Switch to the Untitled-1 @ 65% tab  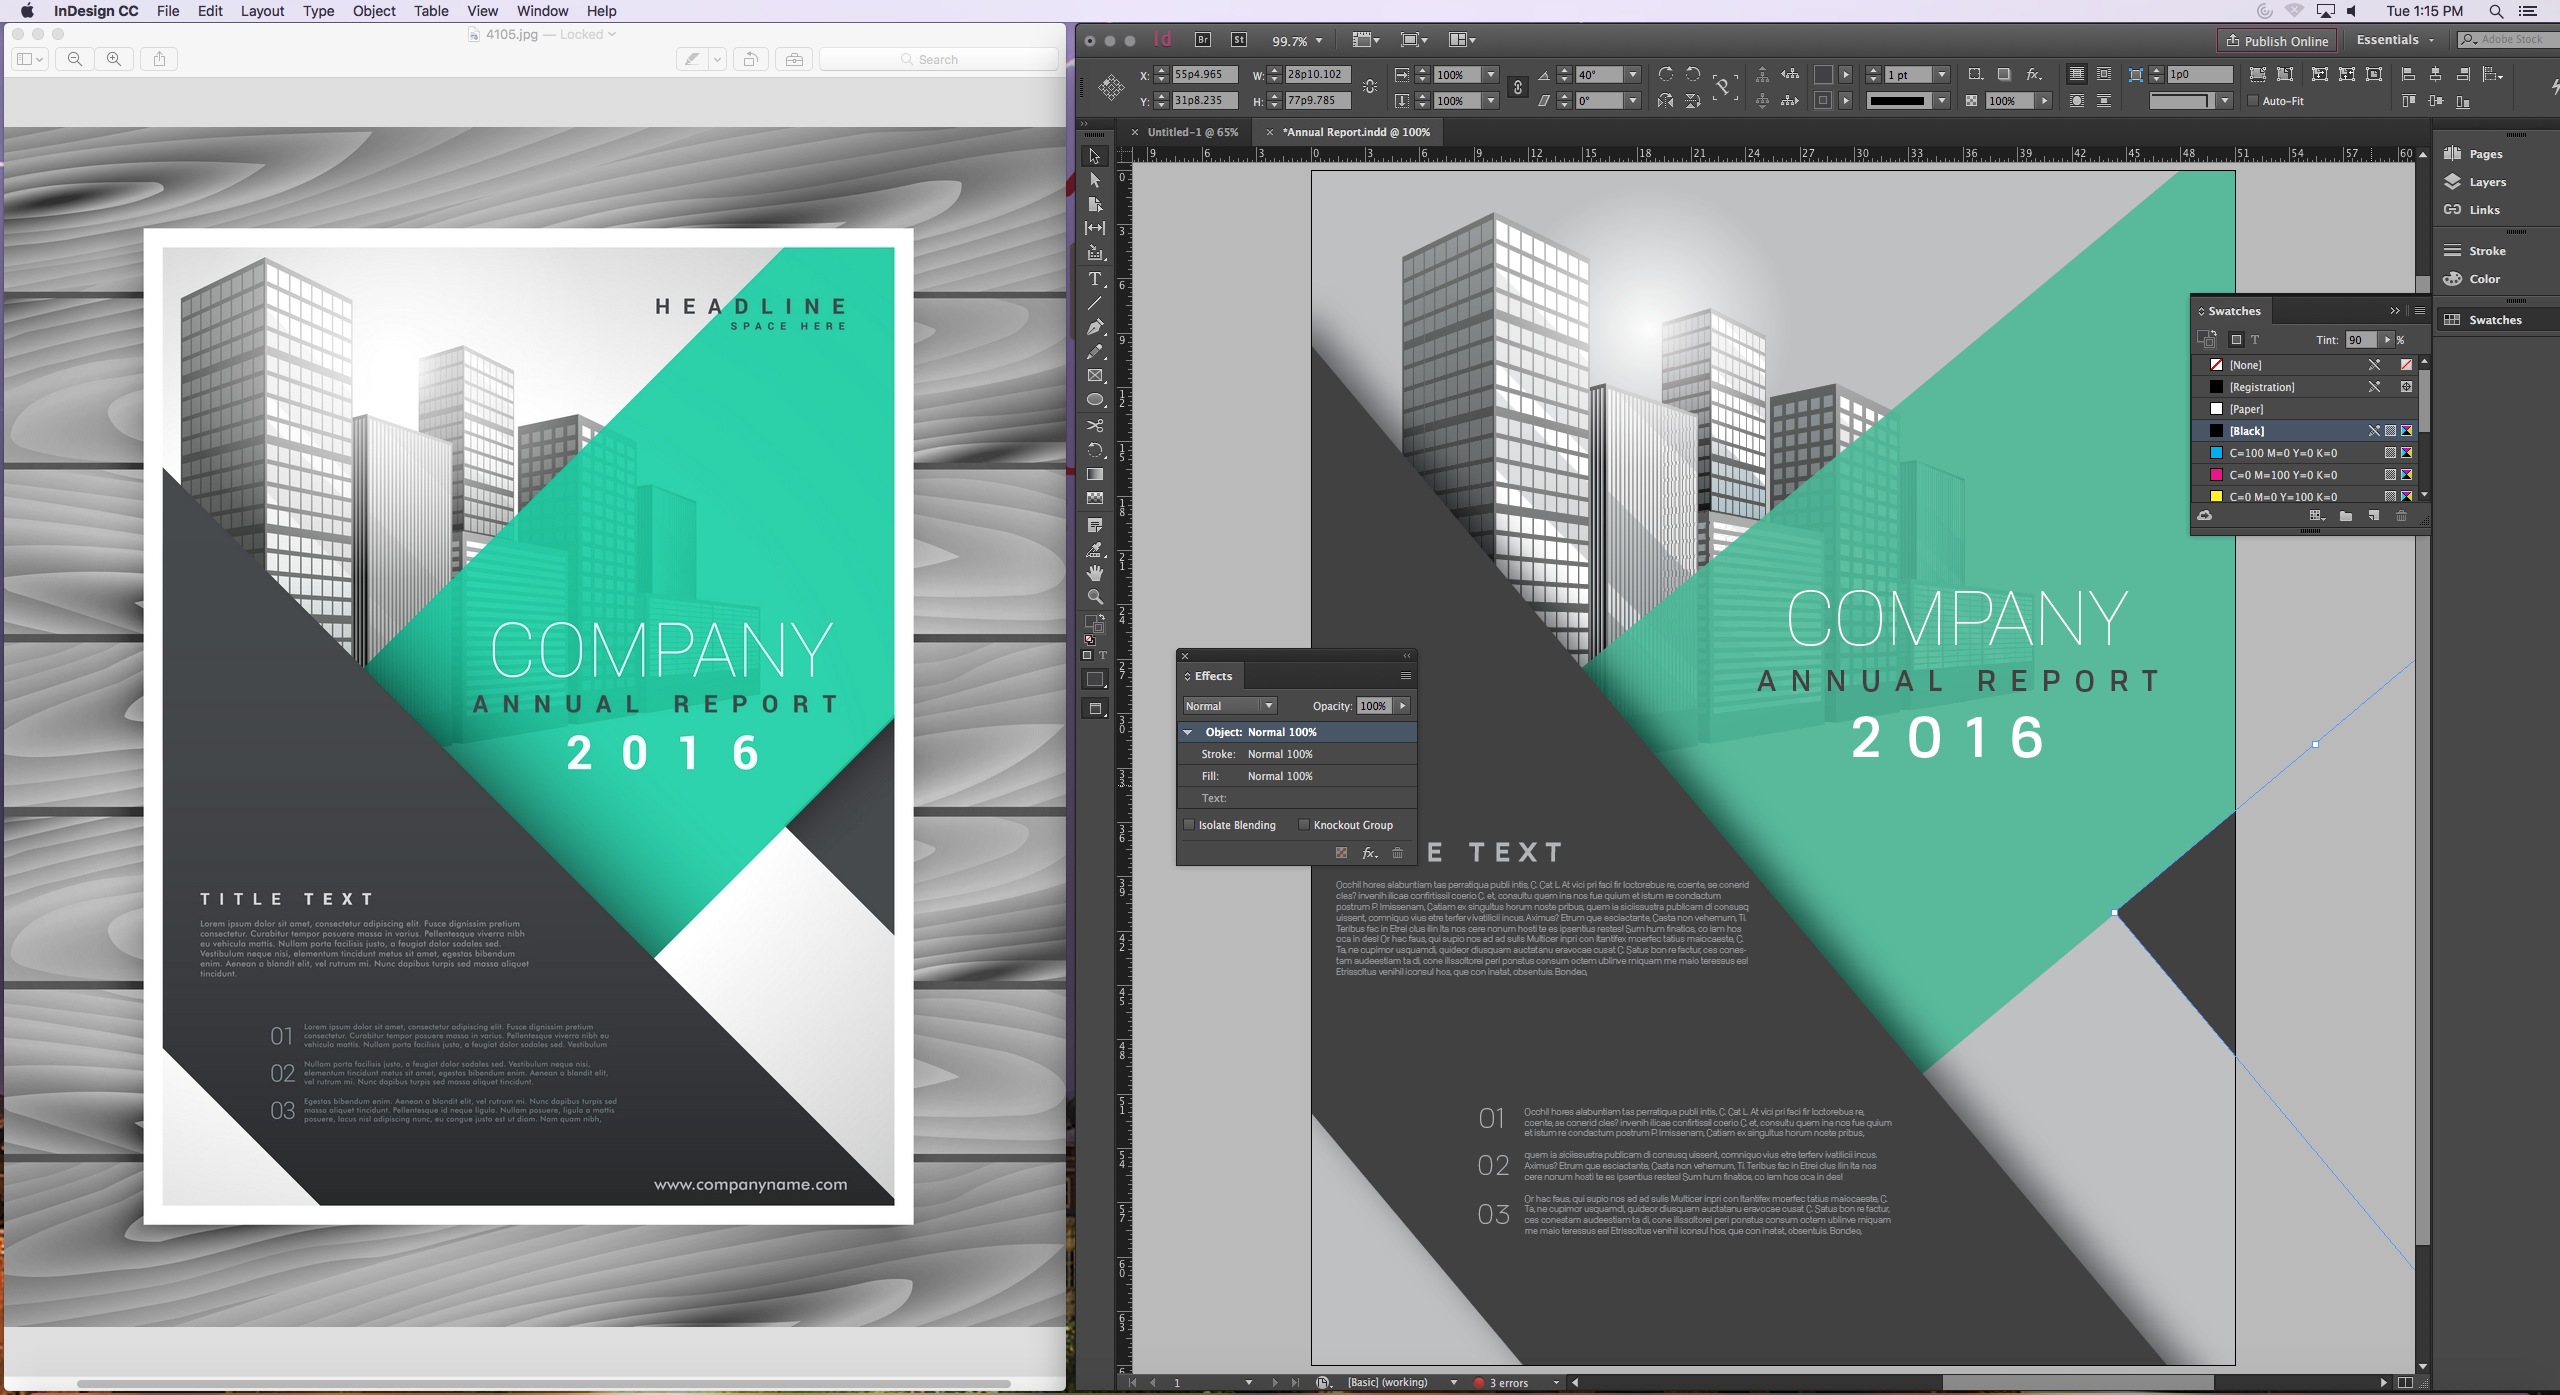coord(1192,132)
